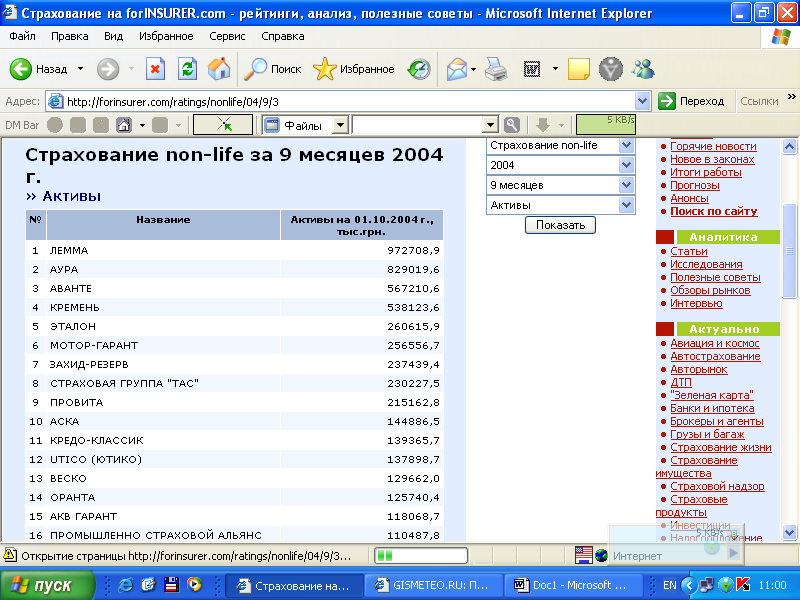Open the History (journal) icon
Screen dimensions: 800x600
point(419,69)
